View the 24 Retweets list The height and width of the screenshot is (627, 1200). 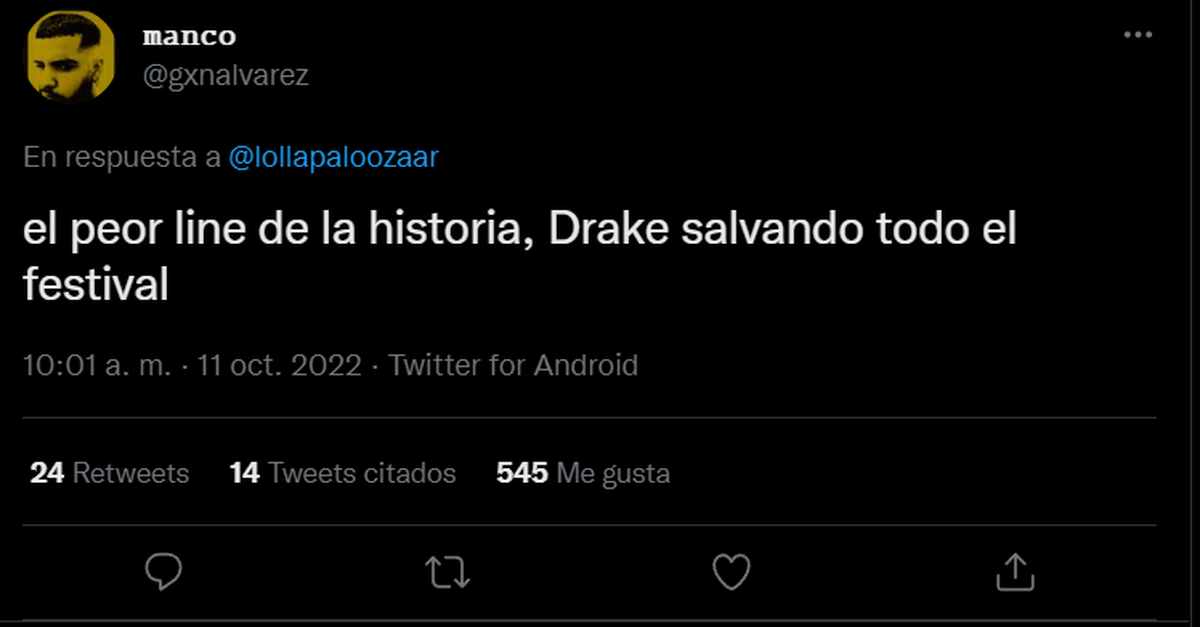[x=109, y=473]
